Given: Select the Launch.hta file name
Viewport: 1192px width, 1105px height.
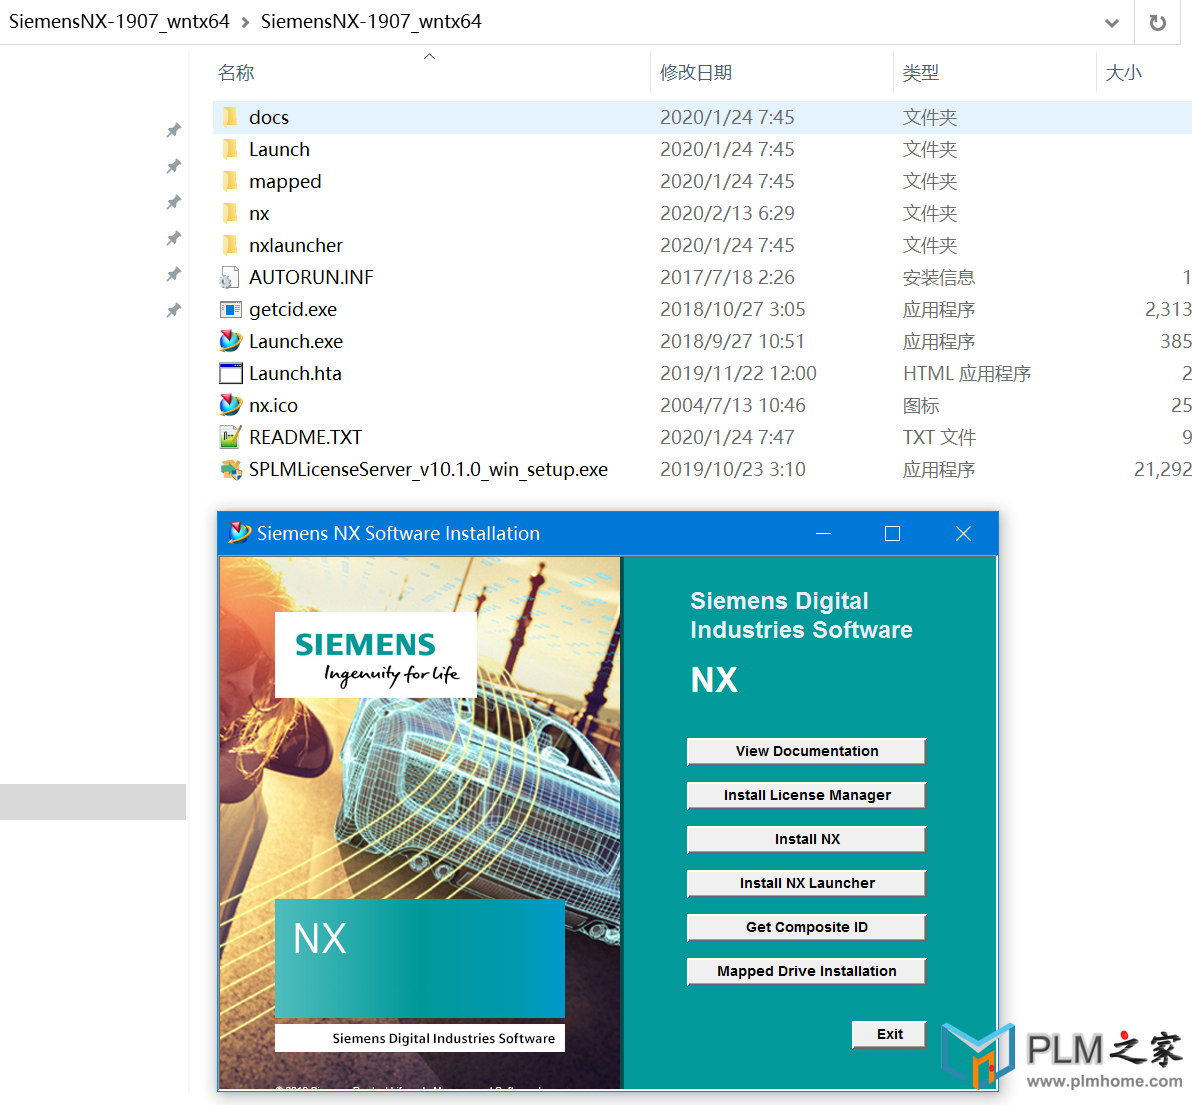Looking at the screenshot, I should click(295, 373).
